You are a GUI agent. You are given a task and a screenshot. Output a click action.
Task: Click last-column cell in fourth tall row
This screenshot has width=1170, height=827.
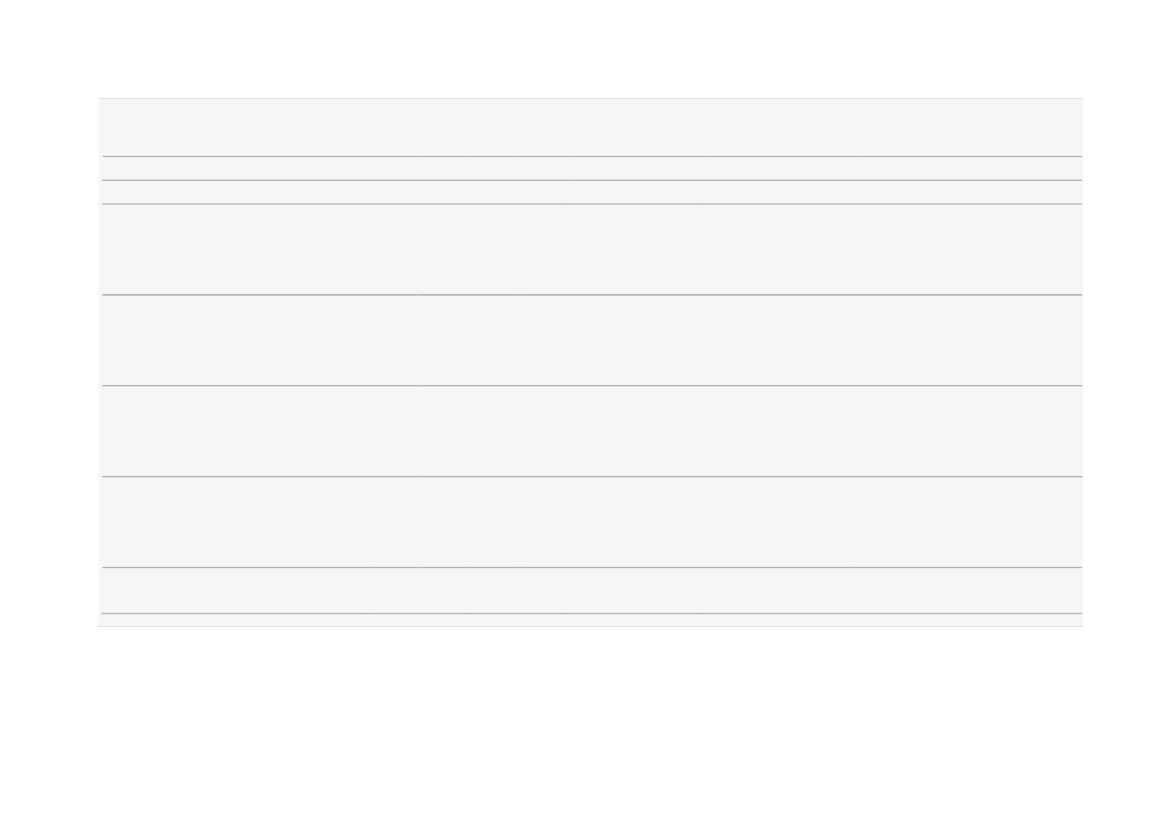pyautogui.click(x=965, y=522)
